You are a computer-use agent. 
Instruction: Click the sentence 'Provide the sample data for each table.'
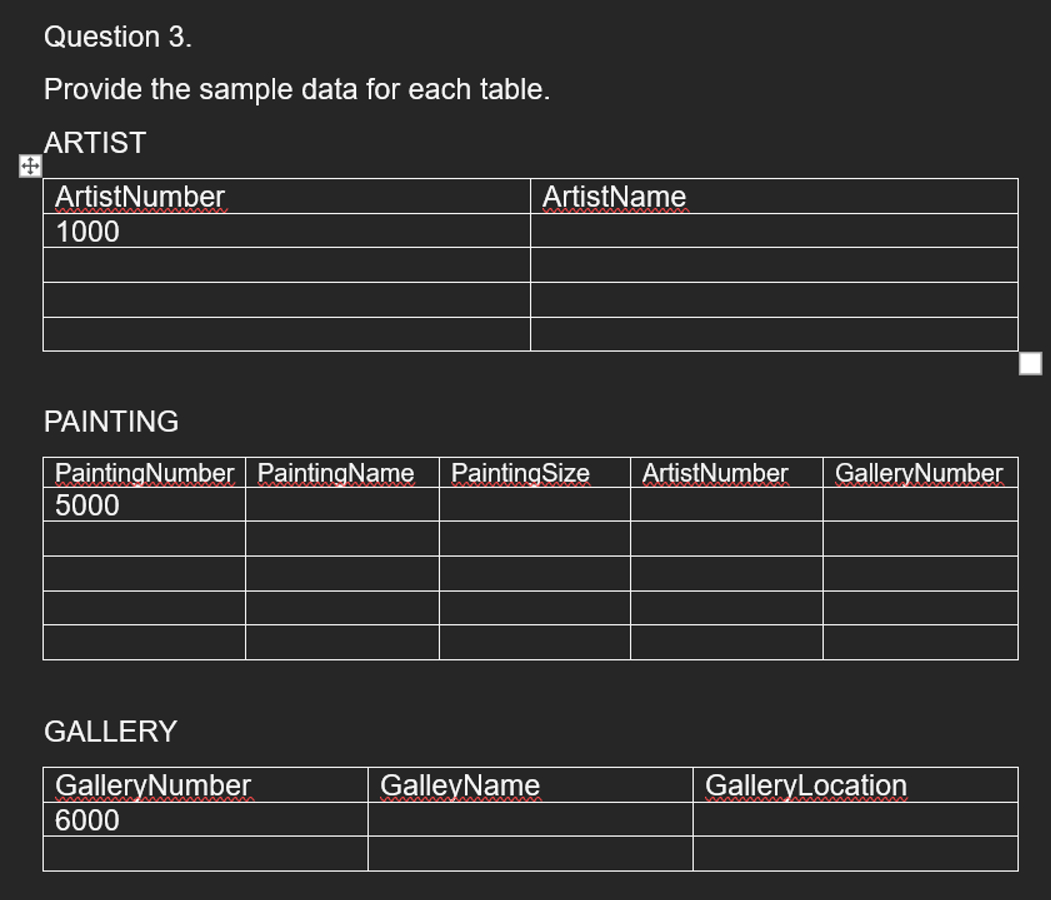297,89
